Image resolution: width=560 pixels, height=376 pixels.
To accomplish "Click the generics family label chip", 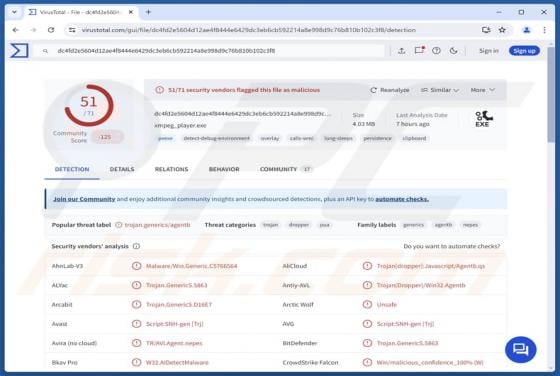I will (x=413, y=225).
